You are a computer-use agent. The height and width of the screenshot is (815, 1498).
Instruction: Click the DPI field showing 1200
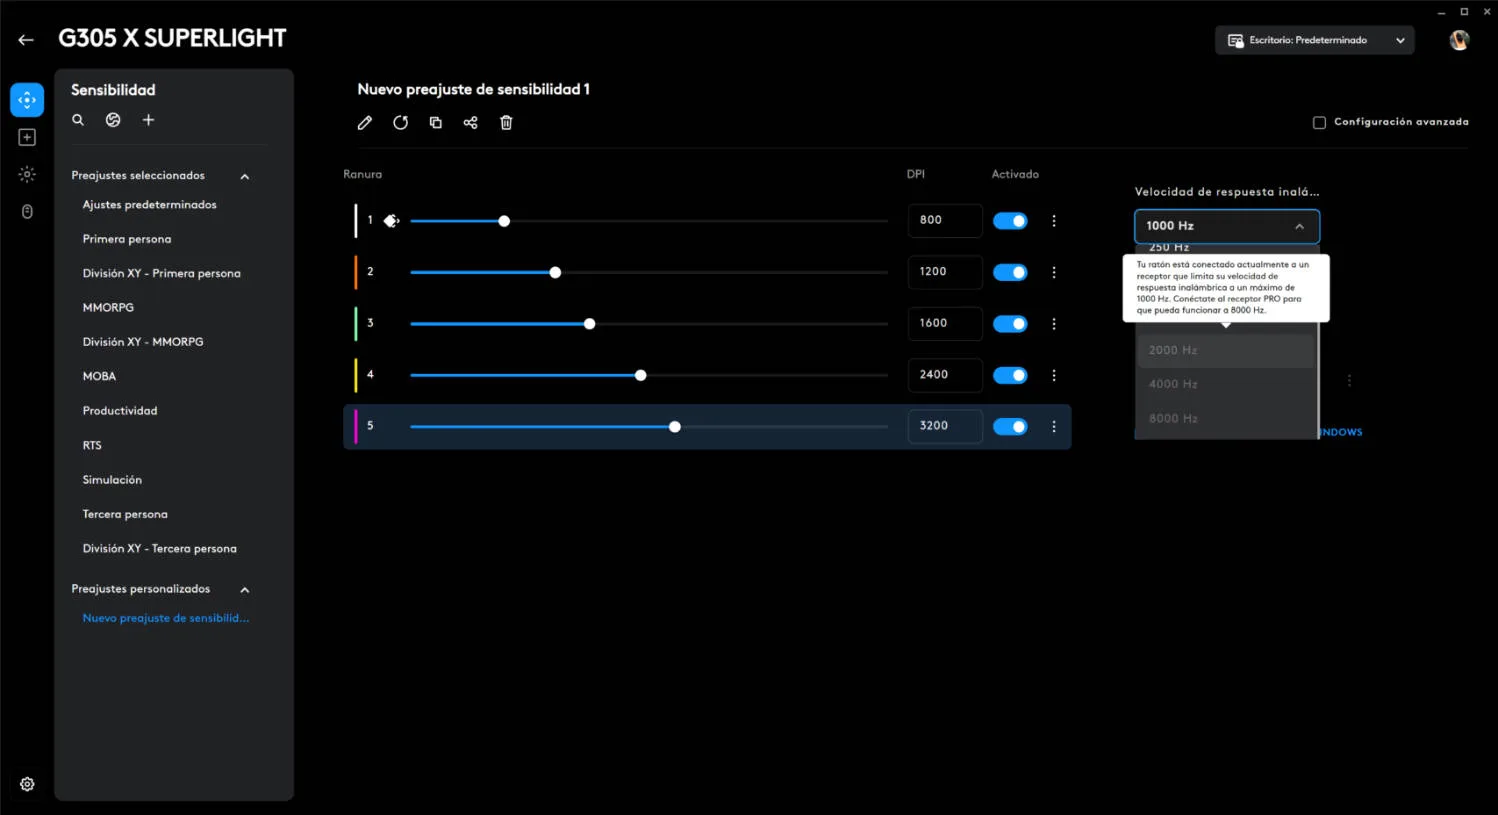945,271
